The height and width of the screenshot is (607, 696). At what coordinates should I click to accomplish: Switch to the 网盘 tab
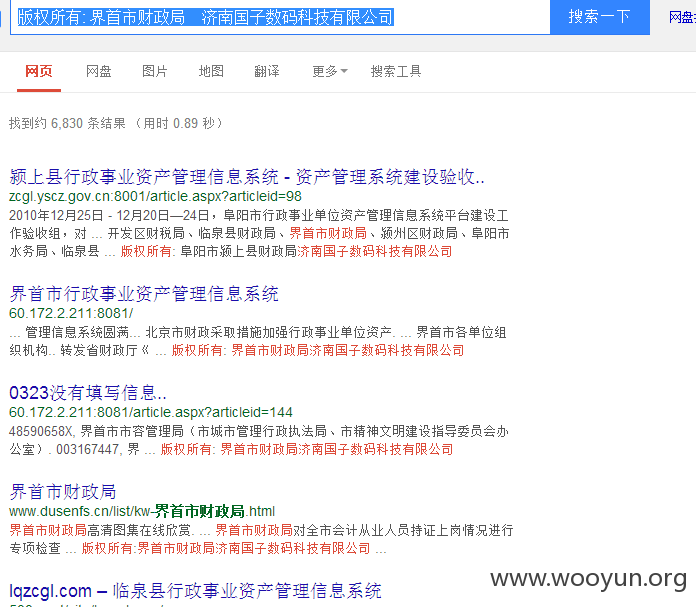[99, 71]
